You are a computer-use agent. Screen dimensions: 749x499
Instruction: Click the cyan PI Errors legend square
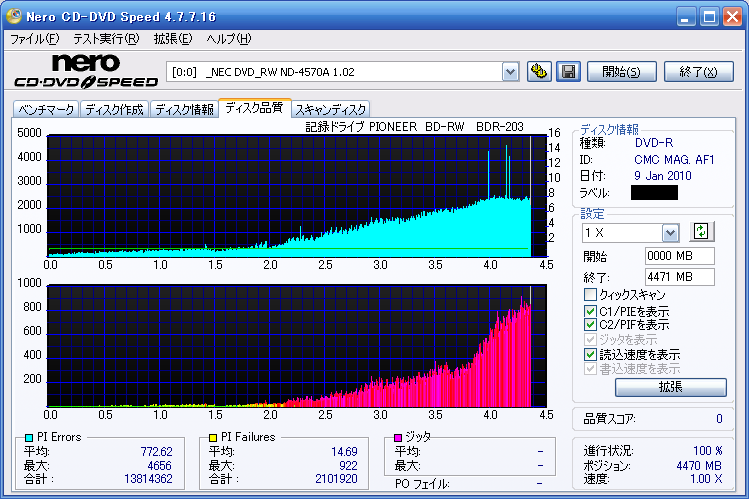pos(29,437)
